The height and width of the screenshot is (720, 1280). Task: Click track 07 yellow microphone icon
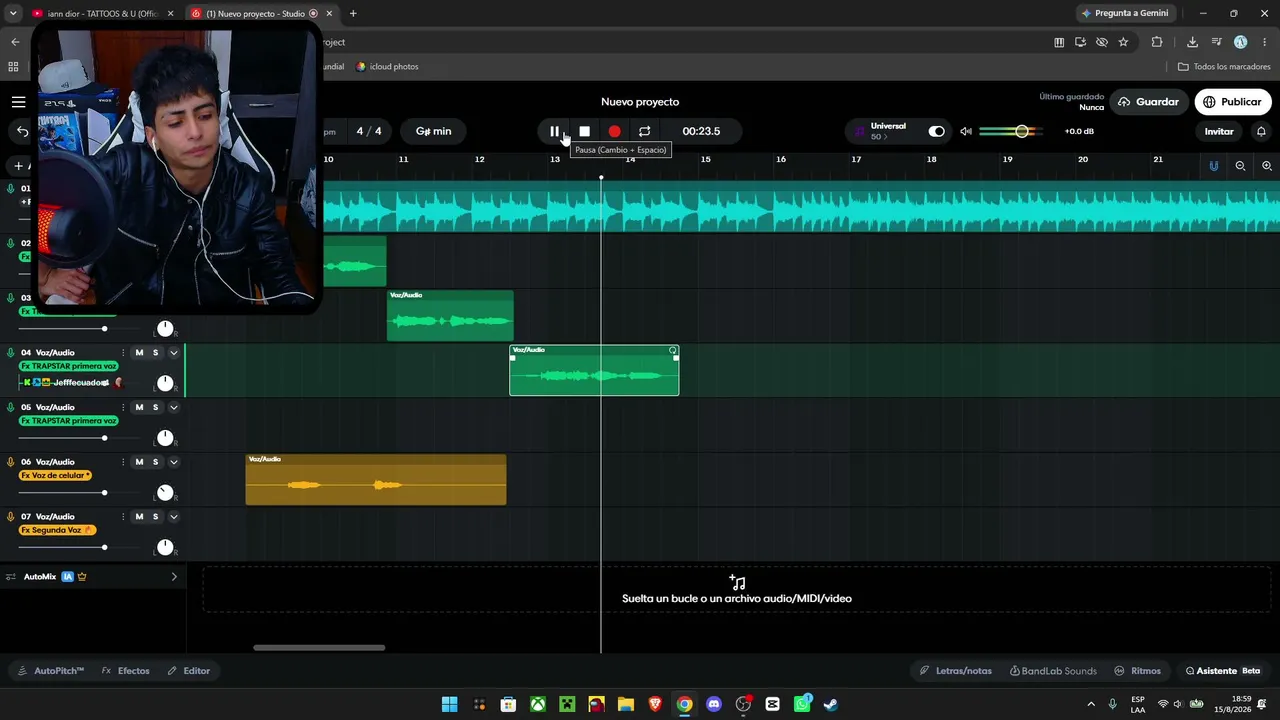coord(11,517)
